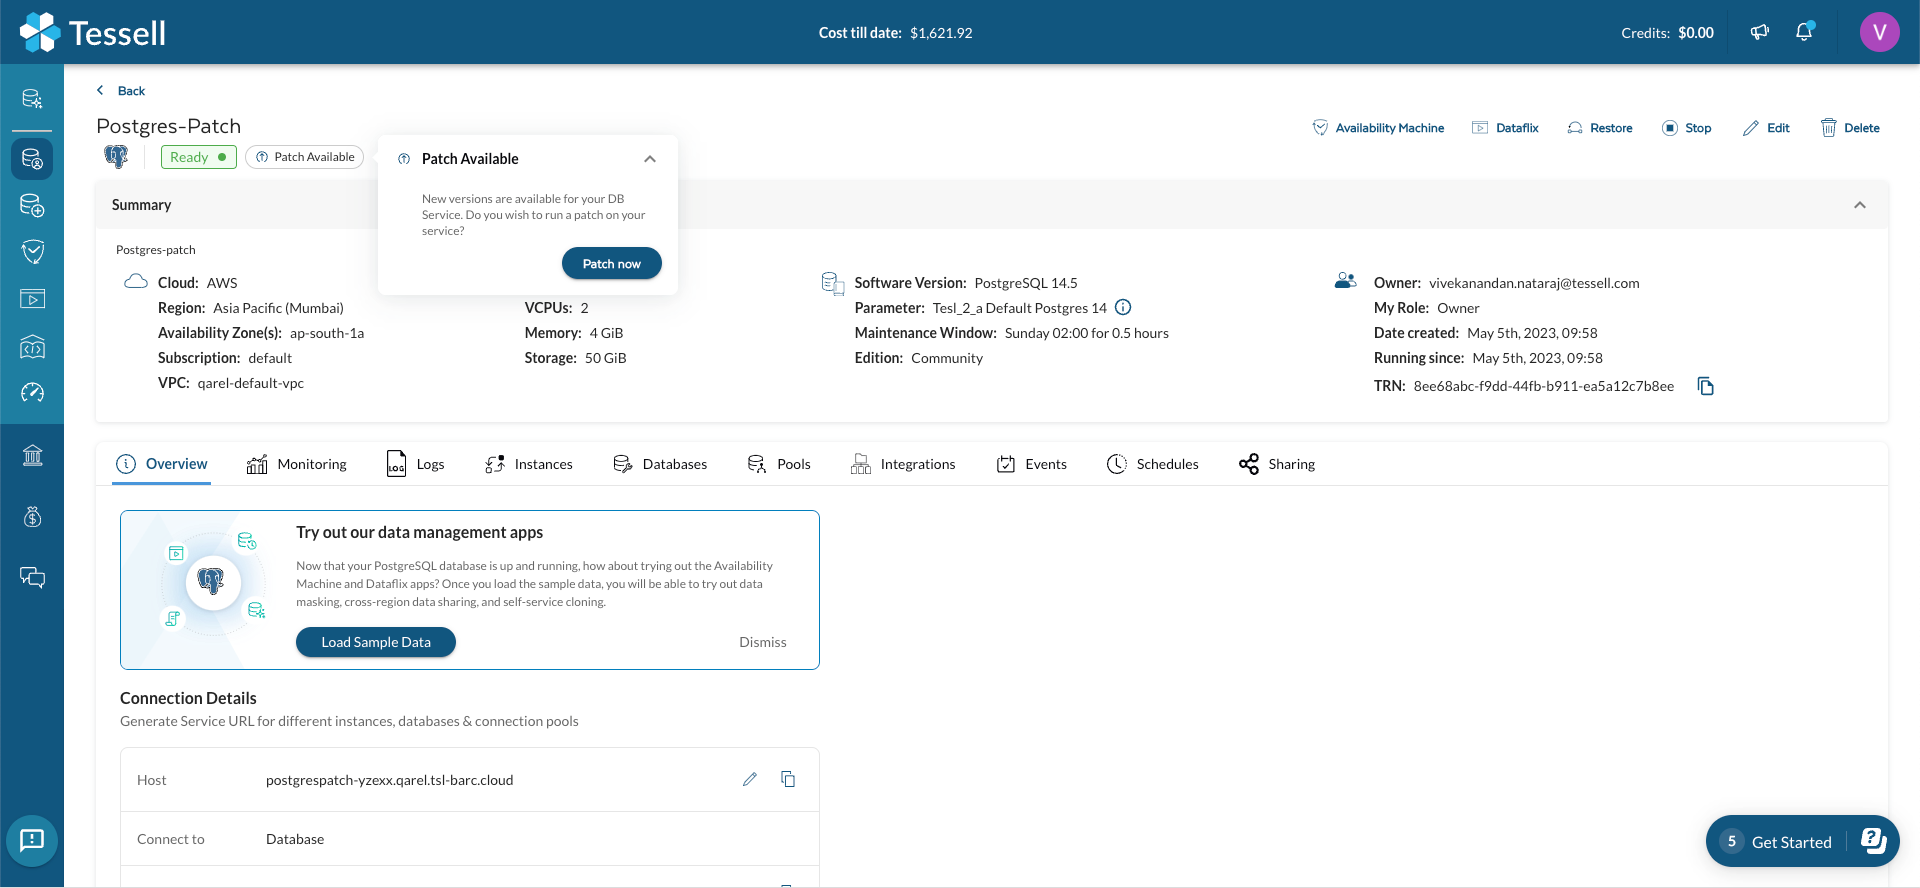This screenshot has height=888, width=1920.
Task: Copy the Host address
Action: coord(788,779)
